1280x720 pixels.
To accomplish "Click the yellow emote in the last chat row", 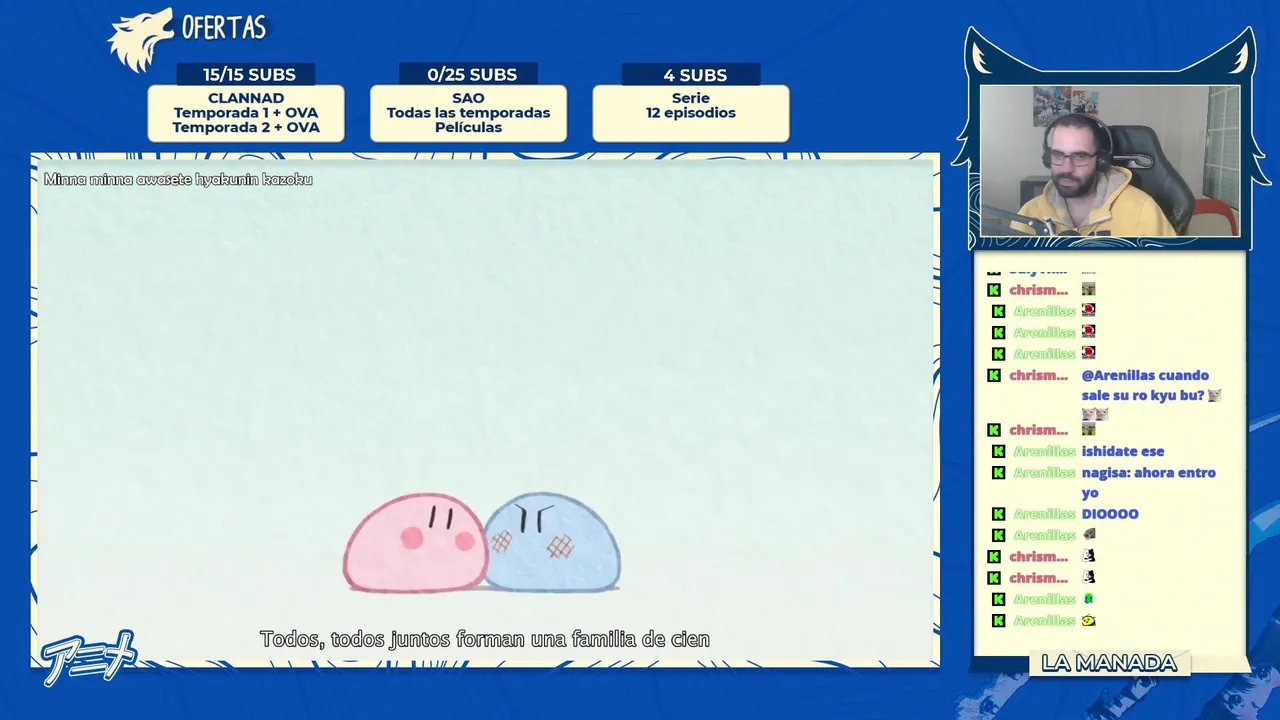I will click(1089, 620).
